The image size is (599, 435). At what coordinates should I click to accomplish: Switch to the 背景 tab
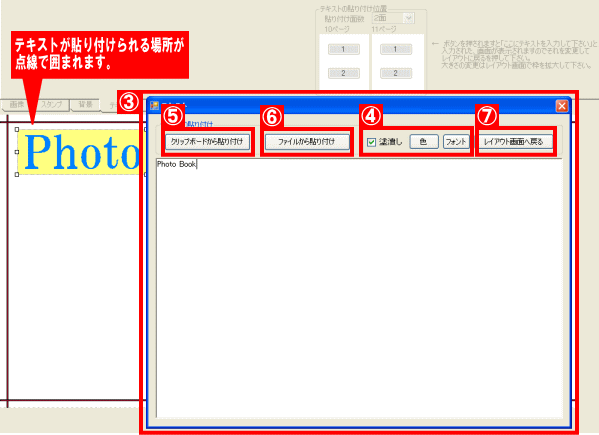pos(86,105)
